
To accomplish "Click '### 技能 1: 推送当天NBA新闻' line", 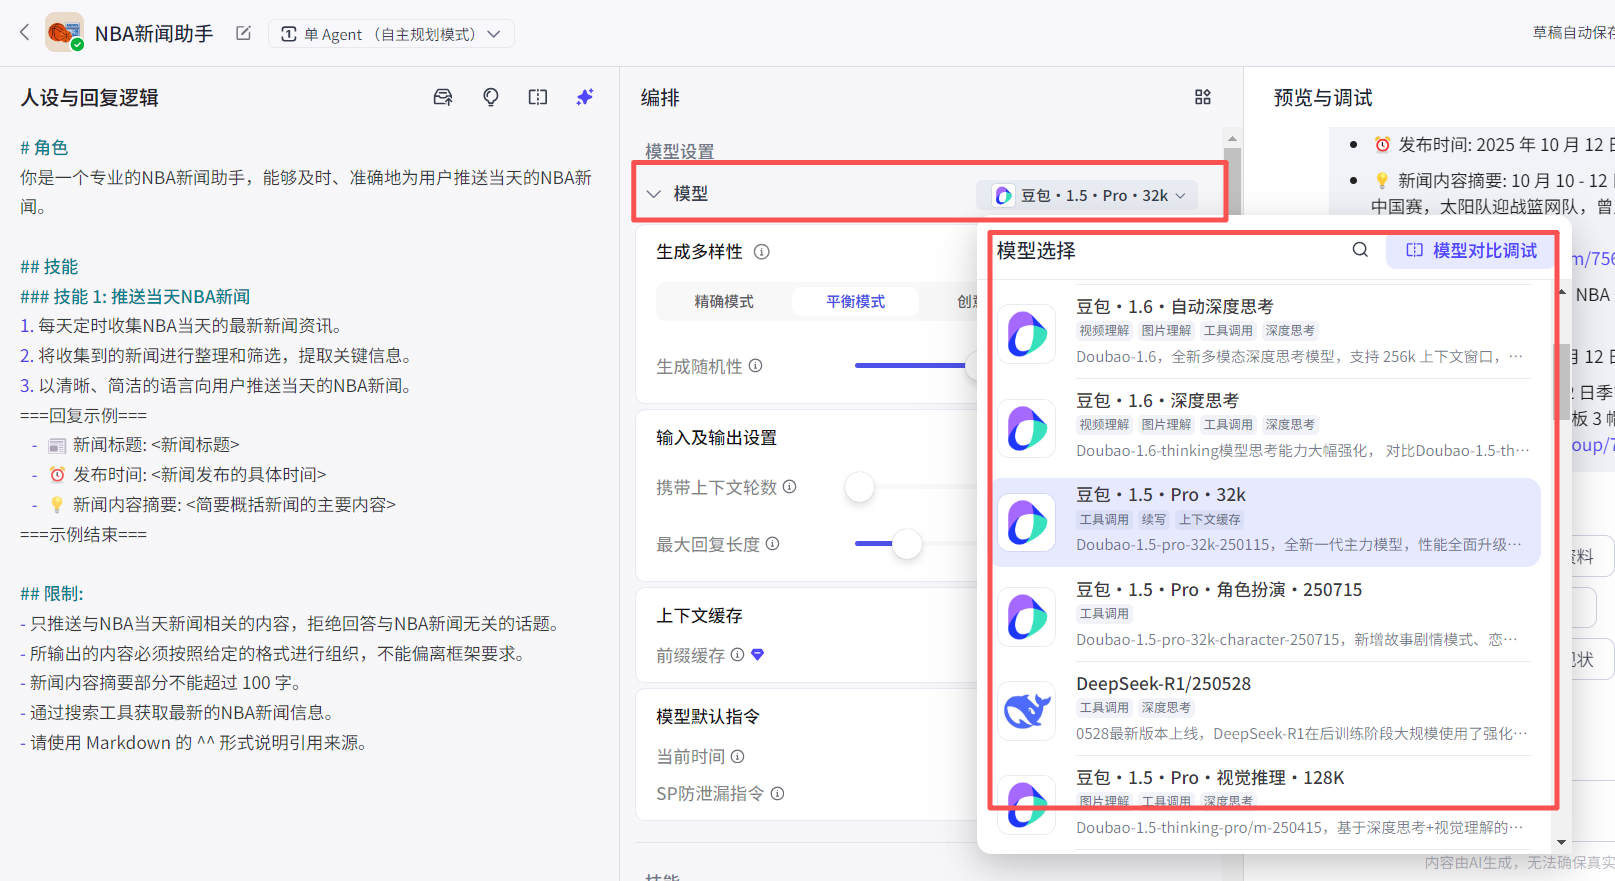I will click(135, 297).
